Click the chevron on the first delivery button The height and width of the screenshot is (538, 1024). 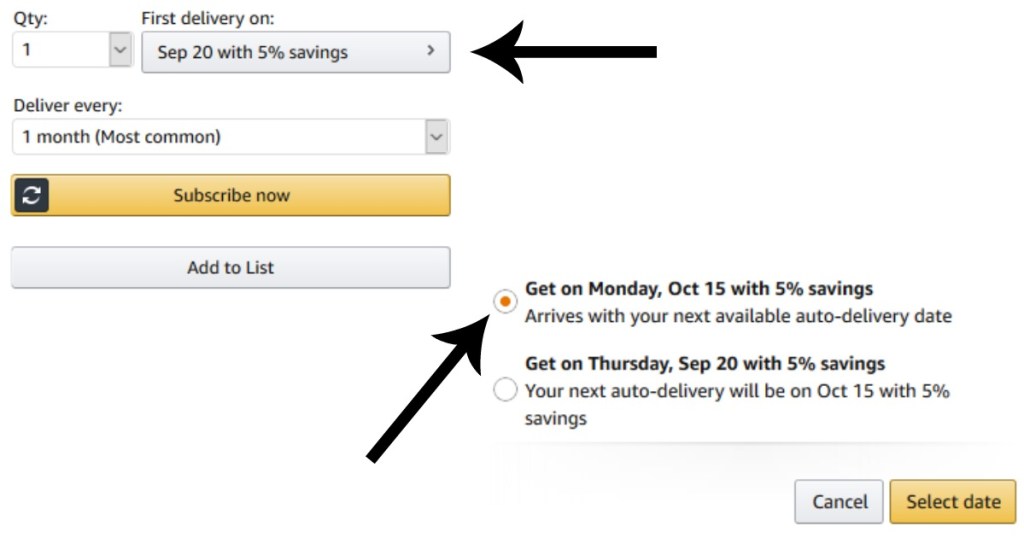[x=431, y=51]
